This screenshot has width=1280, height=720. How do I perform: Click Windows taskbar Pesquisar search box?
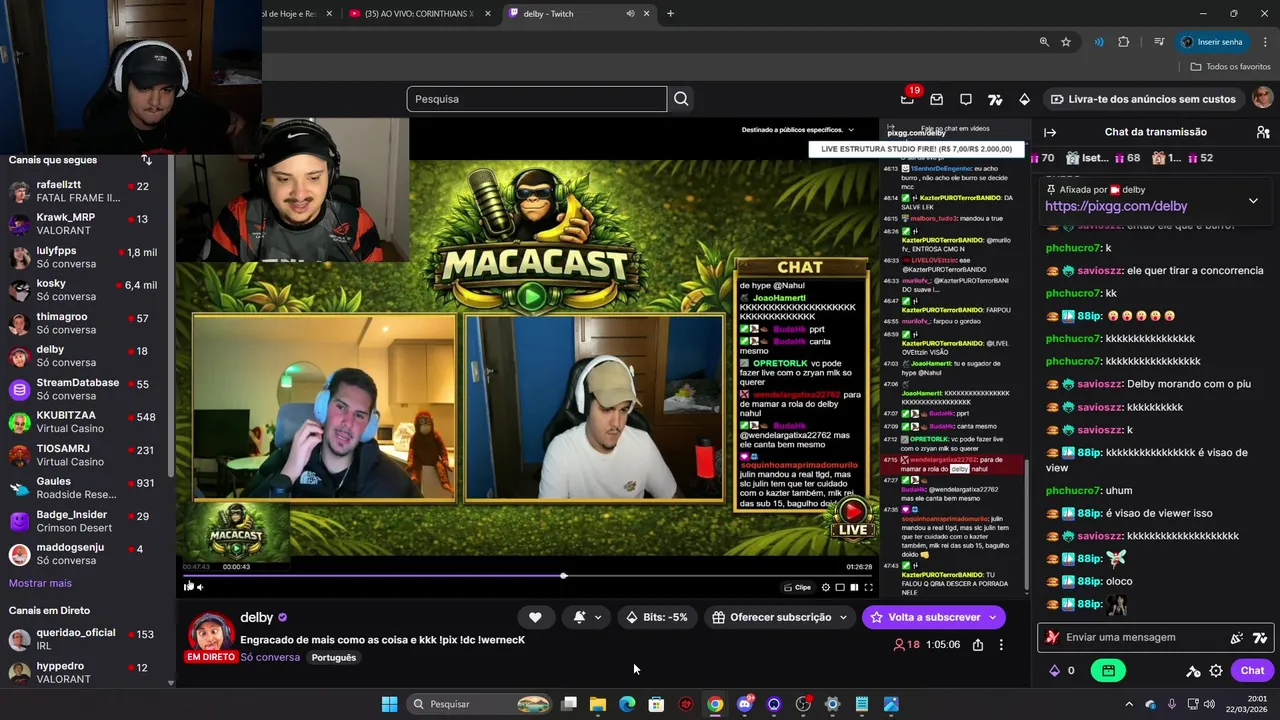481,704
